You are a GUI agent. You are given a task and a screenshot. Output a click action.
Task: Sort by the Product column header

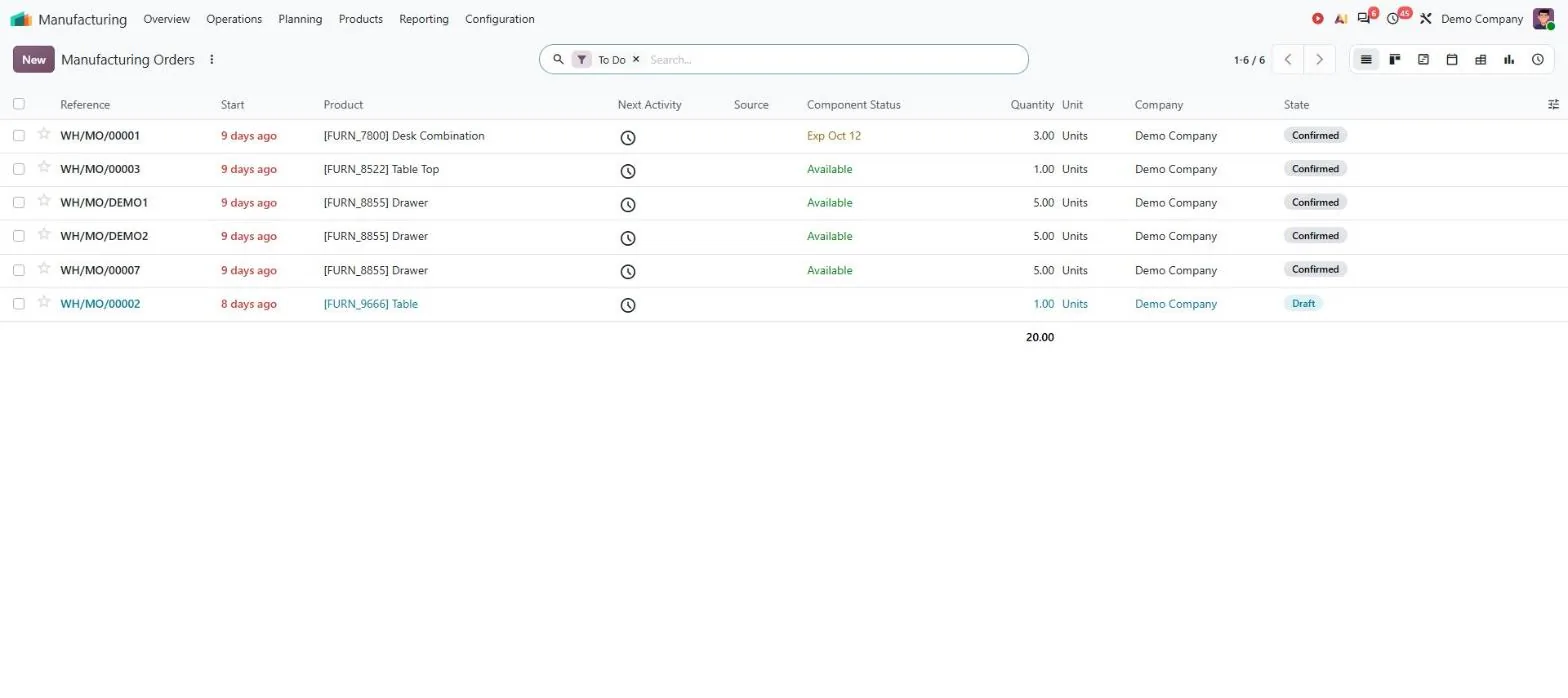(344, 104)
